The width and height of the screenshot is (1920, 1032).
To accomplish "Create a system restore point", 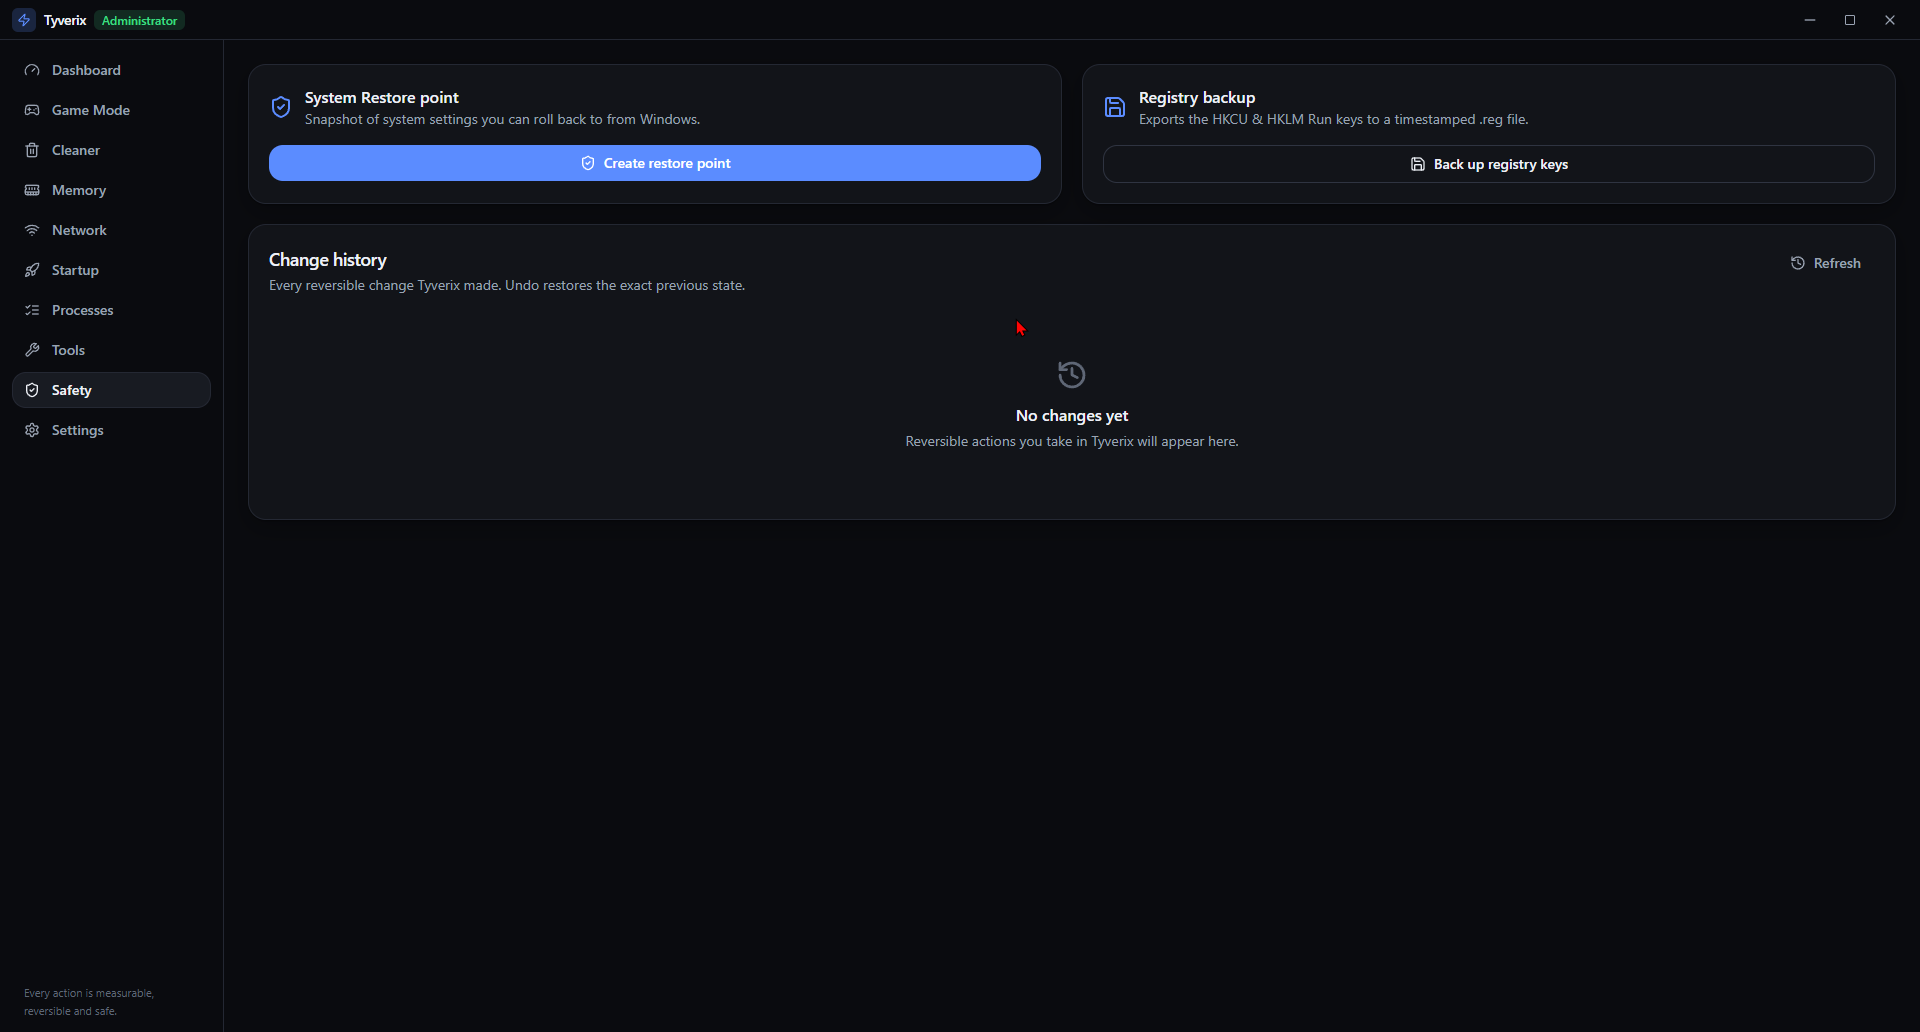I will pyautogui.click(x=655, y=163).
